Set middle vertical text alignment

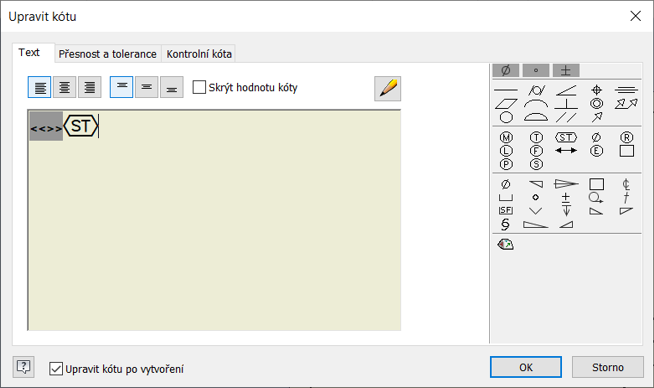[x=146, y=87]
